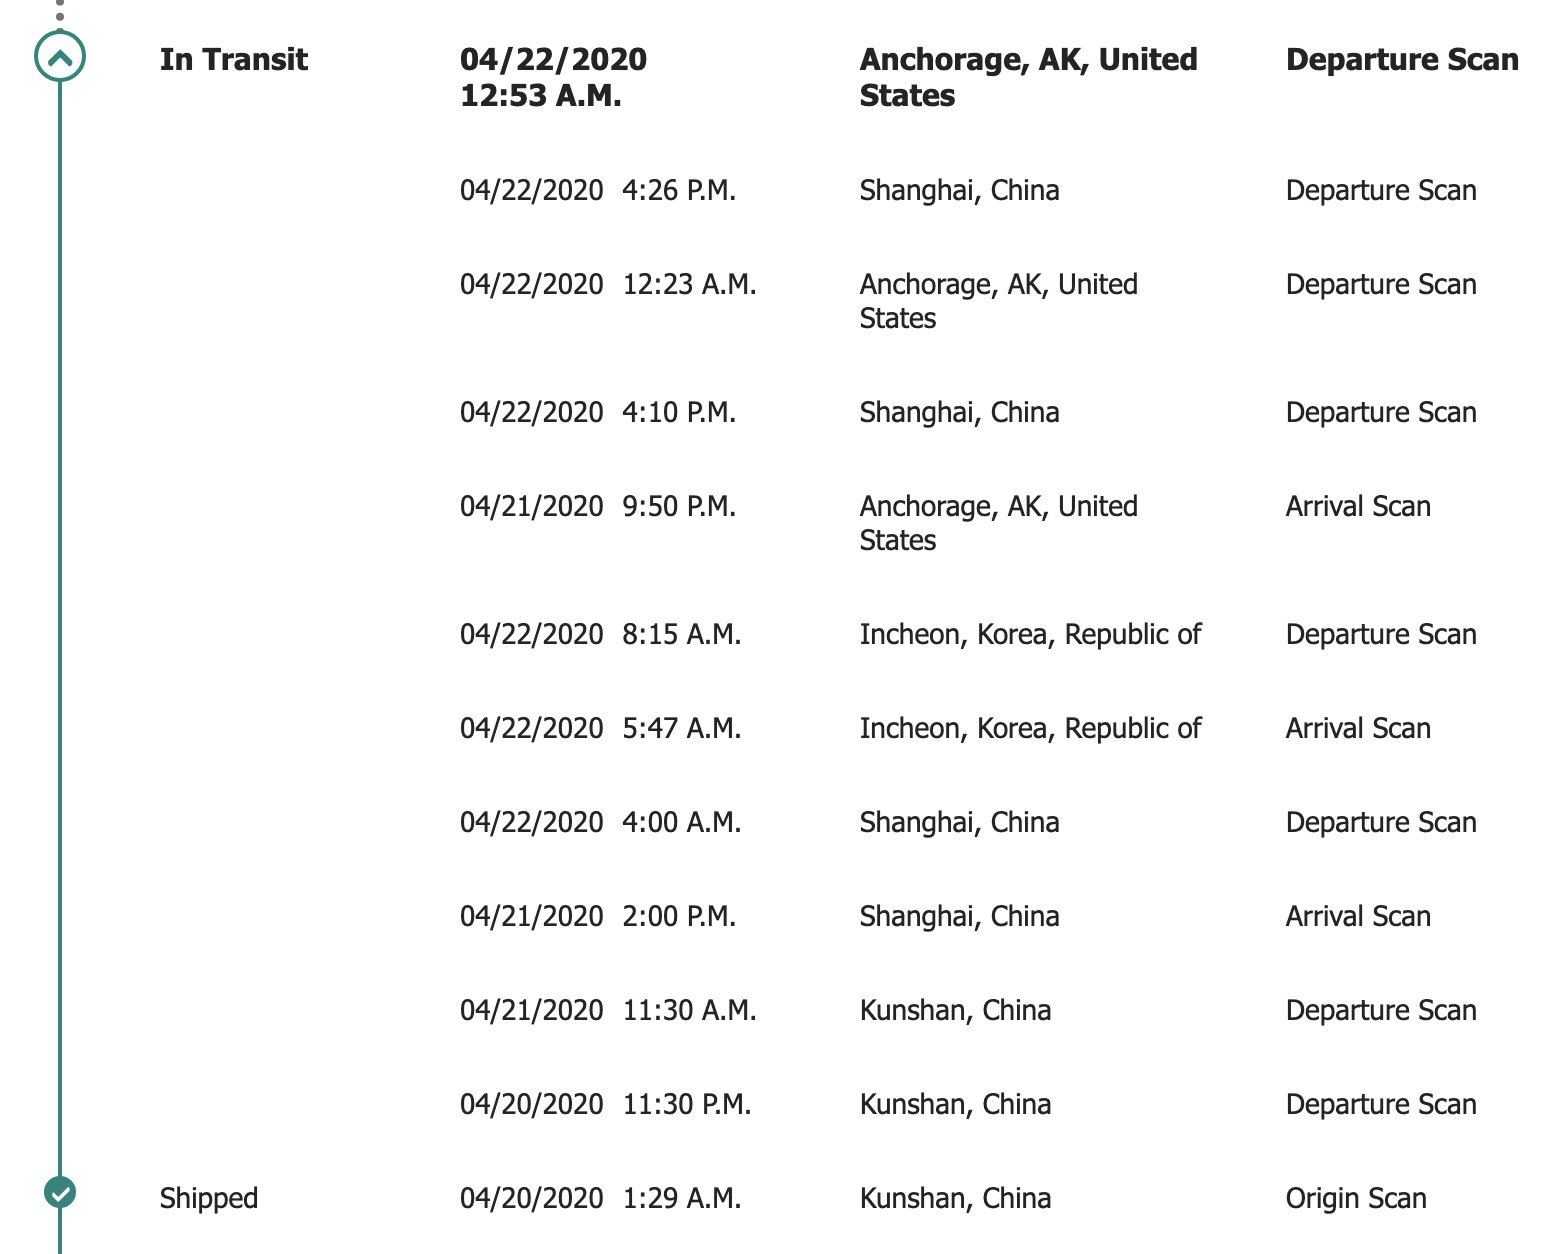Select the Origin Scan activity text

(1355, 1198)
